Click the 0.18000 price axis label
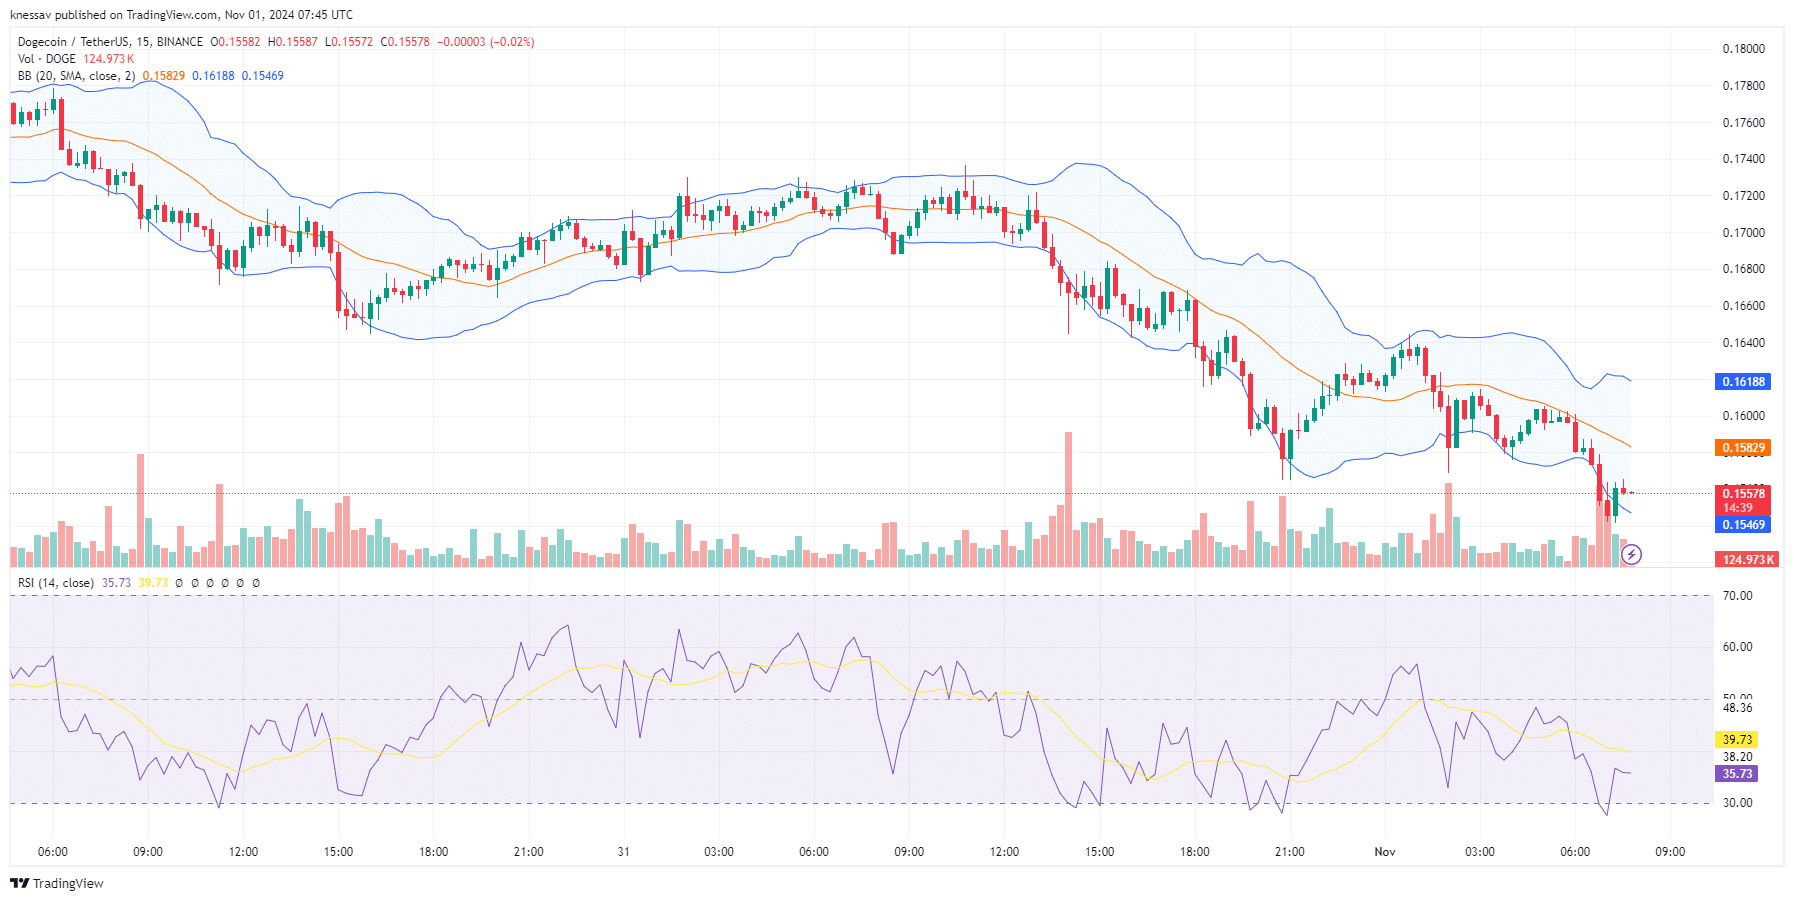The width and height of the screenshot is (1794, 901). [x=1743, y=49]
